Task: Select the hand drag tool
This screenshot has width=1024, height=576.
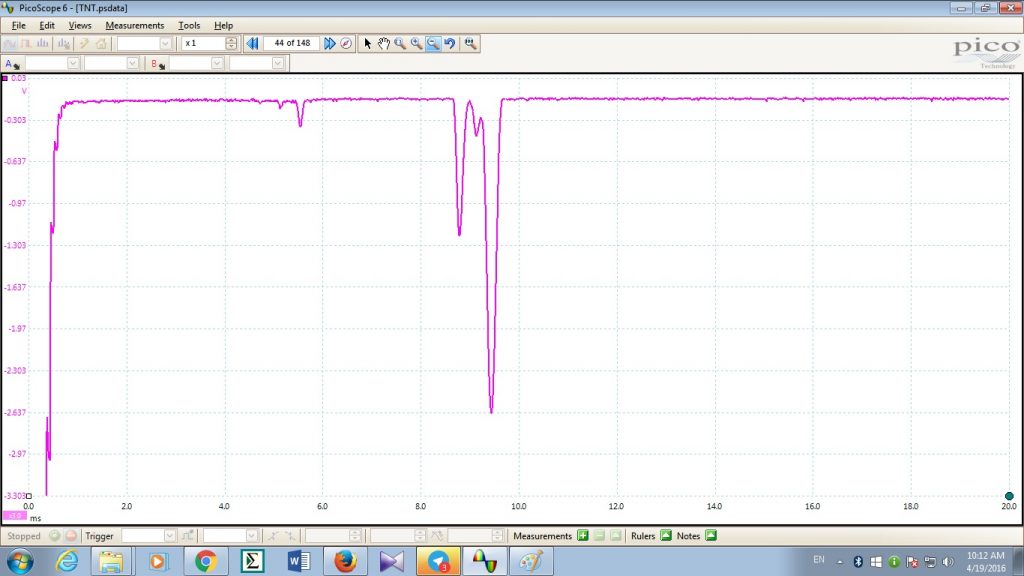Action: 383,43
